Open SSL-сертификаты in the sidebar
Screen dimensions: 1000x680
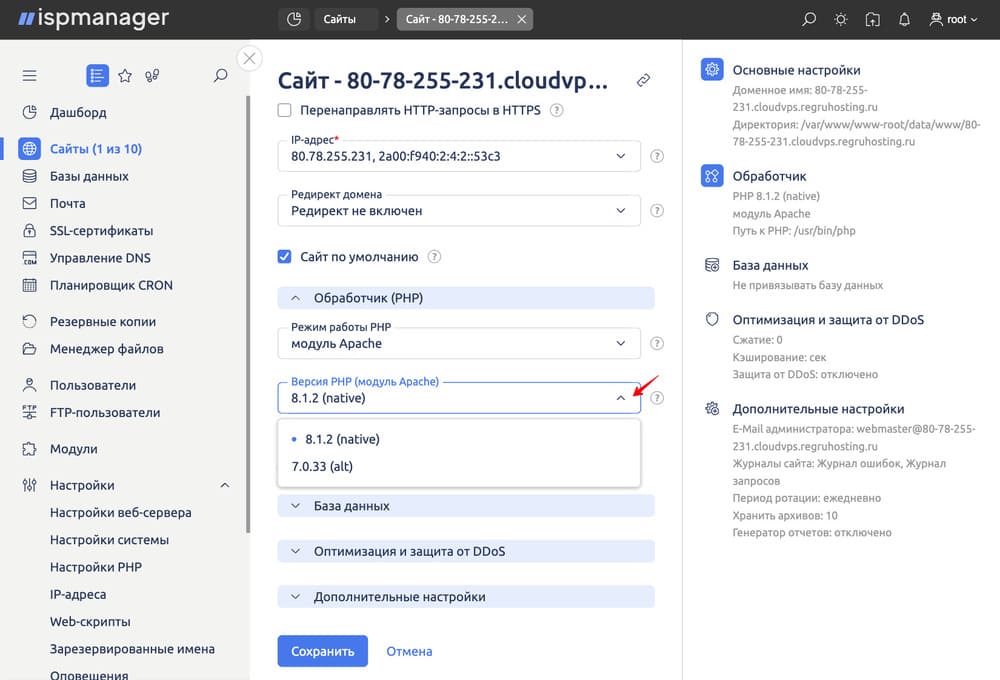(x=101, y=231)
